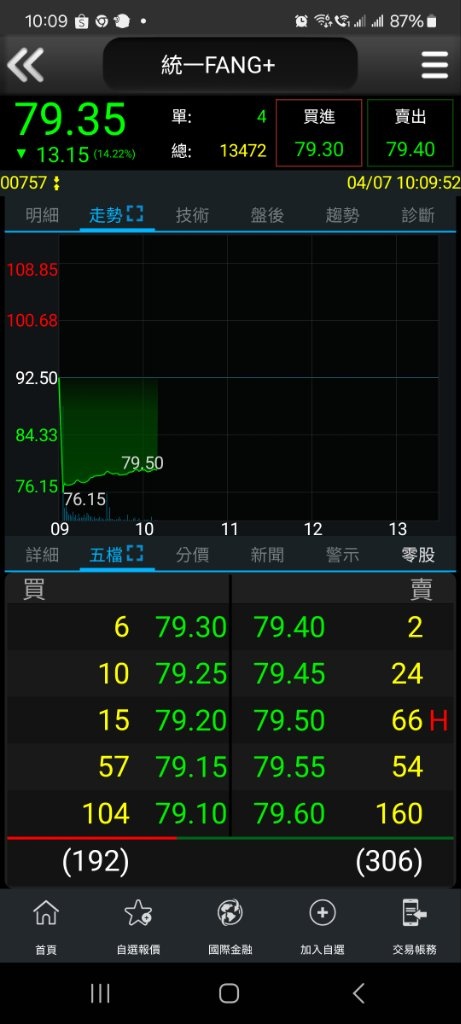461x1024 pixels.
Task: Tap 賣出 sell button at 79.40
Action: click(410, 133)
